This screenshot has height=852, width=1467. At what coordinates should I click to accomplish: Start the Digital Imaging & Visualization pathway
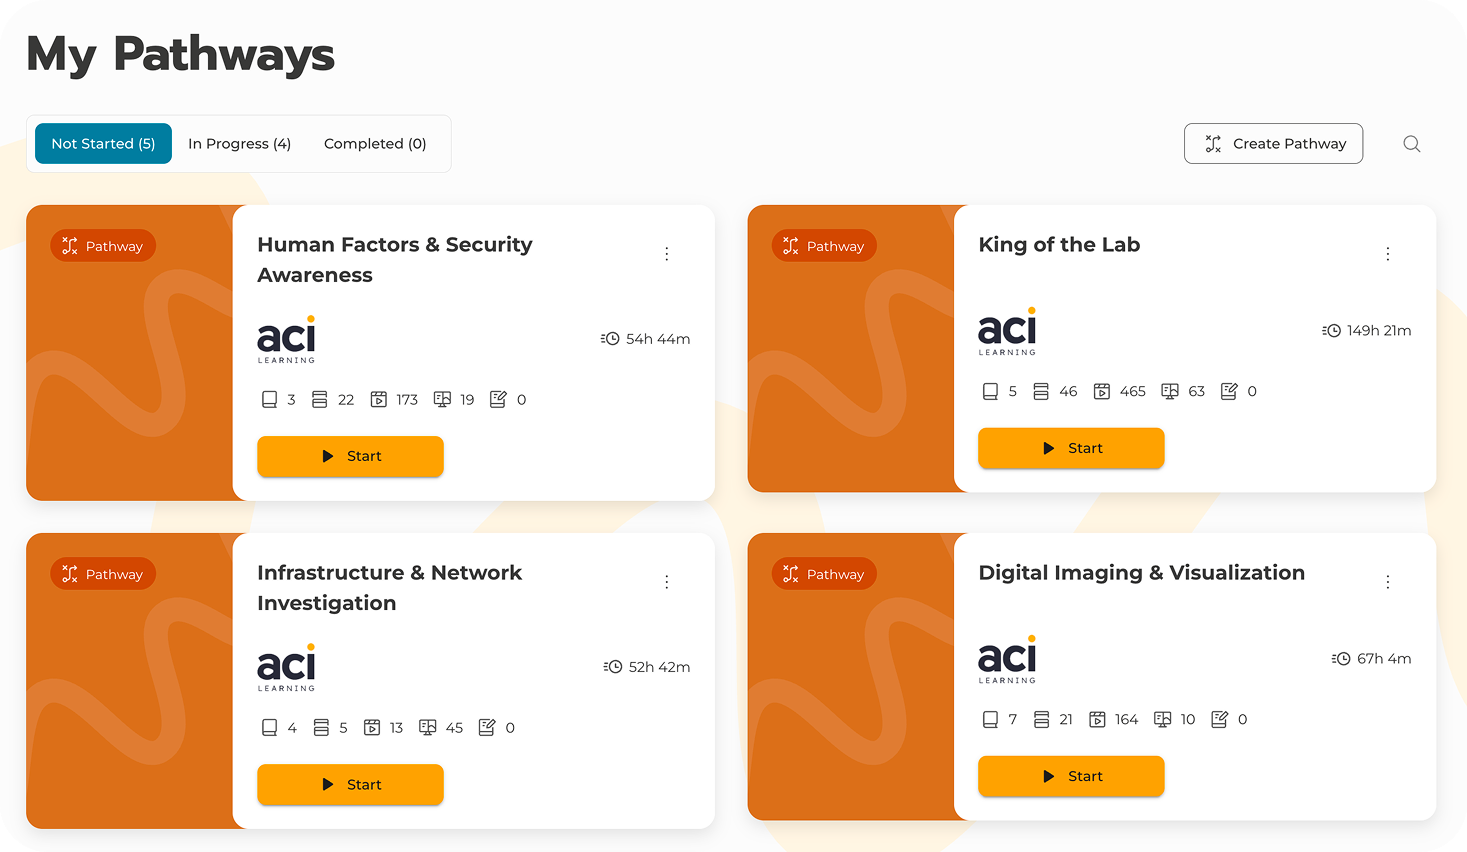(1071, 776)
